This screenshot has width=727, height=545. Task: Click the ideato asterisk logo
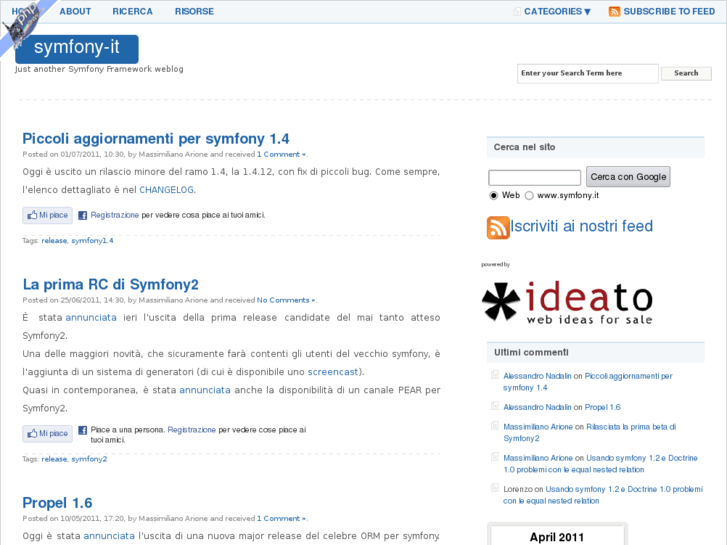[501, 301]
